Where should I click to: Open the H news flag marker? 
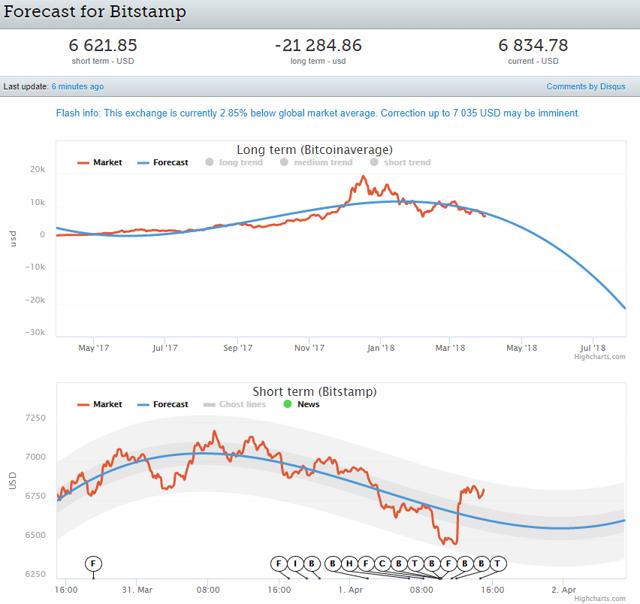(349, 564)
